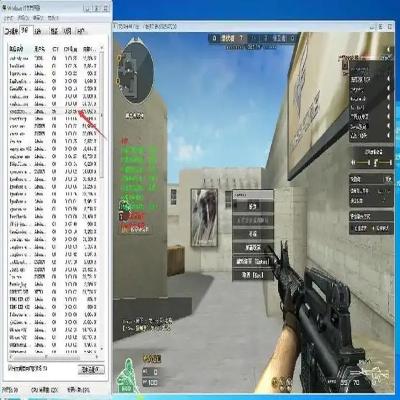Click the process list scroll-up arrow

(102, 49)
